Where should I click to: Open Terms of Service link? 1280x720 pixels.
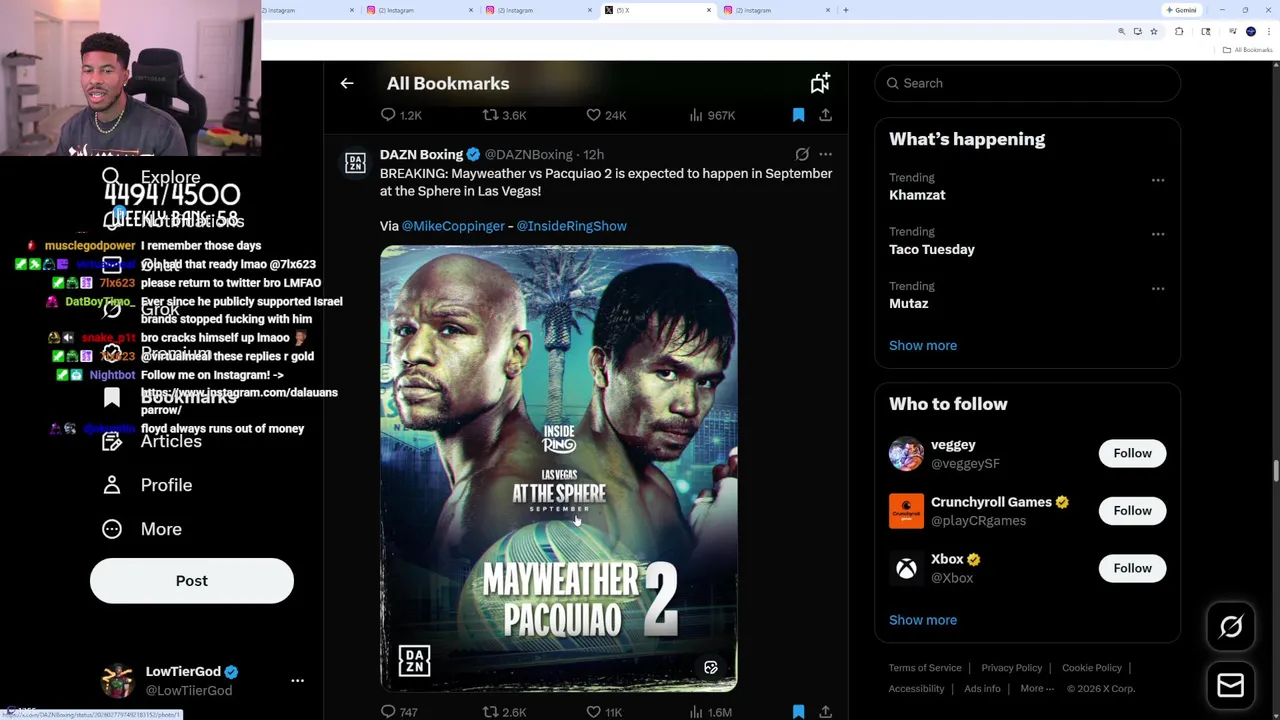925,668
